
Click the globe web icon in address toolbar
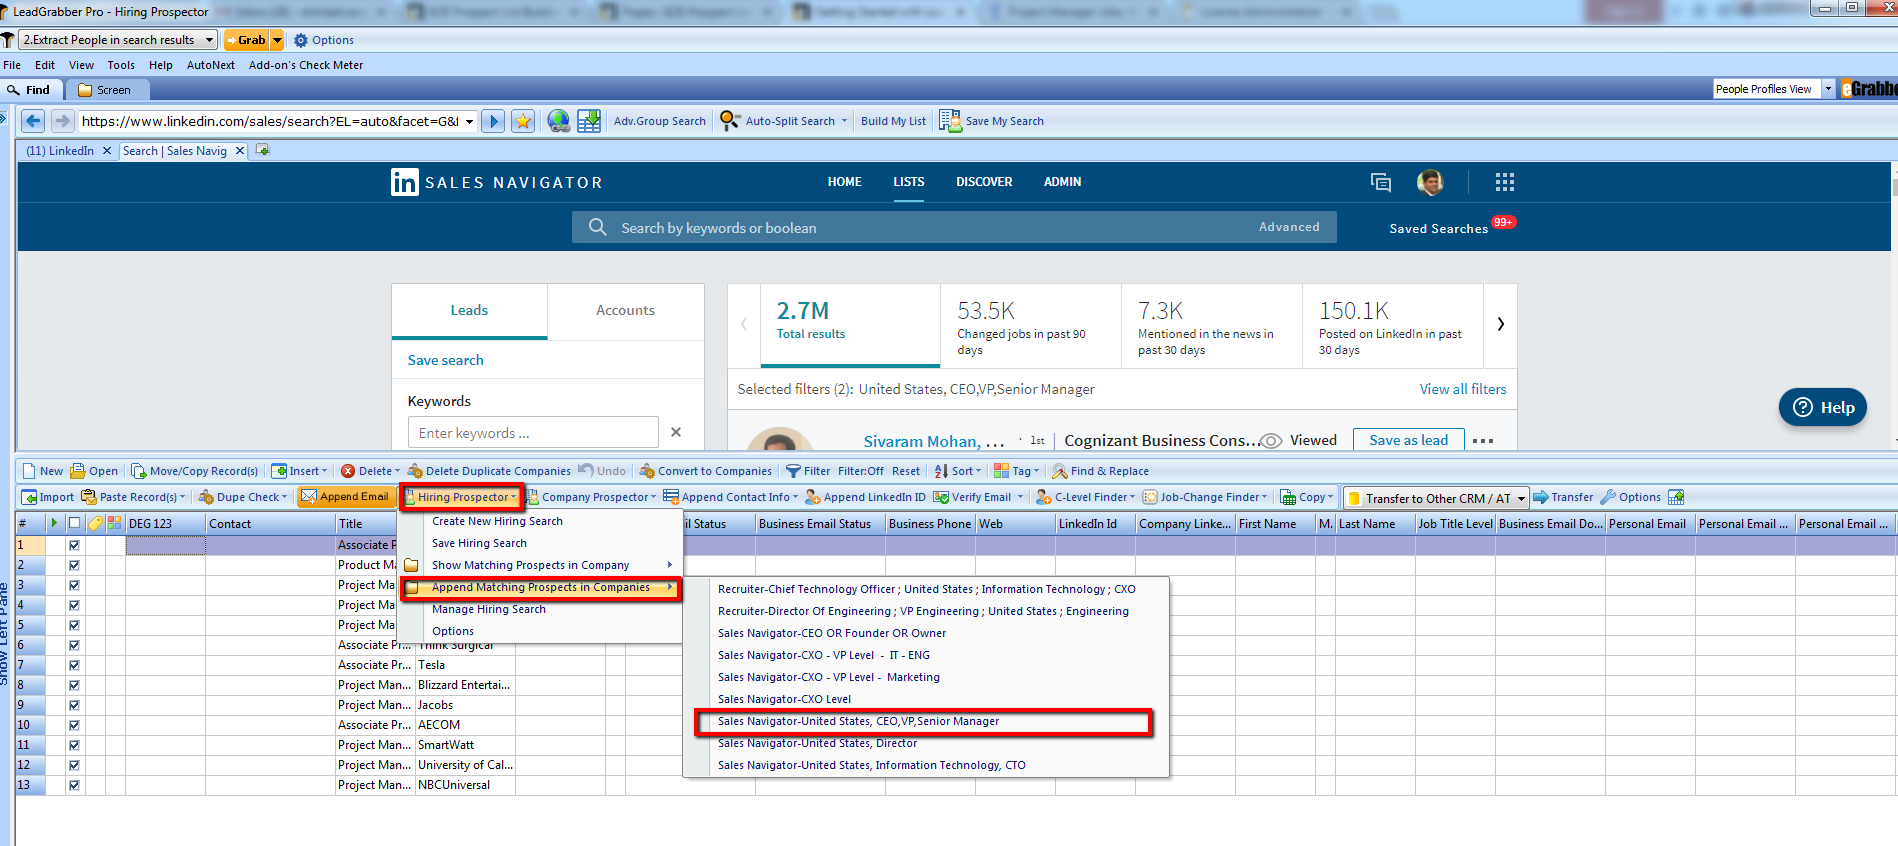coord(559,121)
